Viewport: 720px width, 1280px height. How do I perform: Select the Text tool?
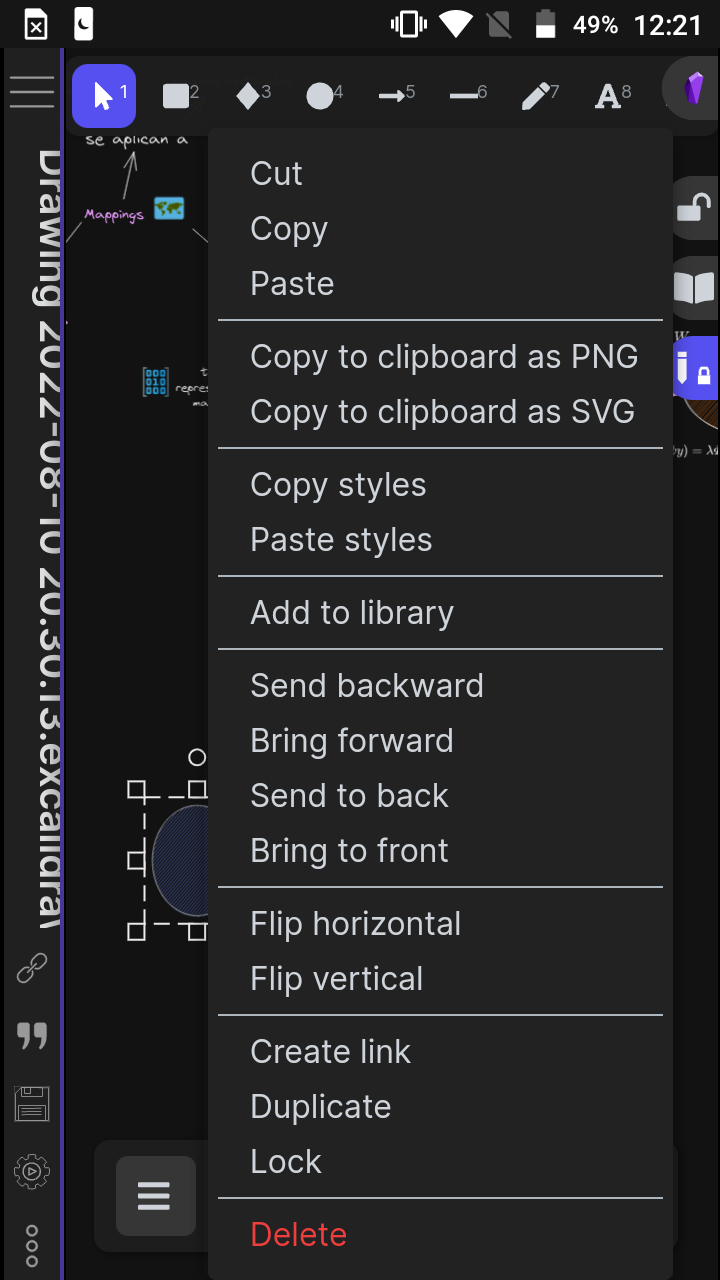click(x=608, y=95)
